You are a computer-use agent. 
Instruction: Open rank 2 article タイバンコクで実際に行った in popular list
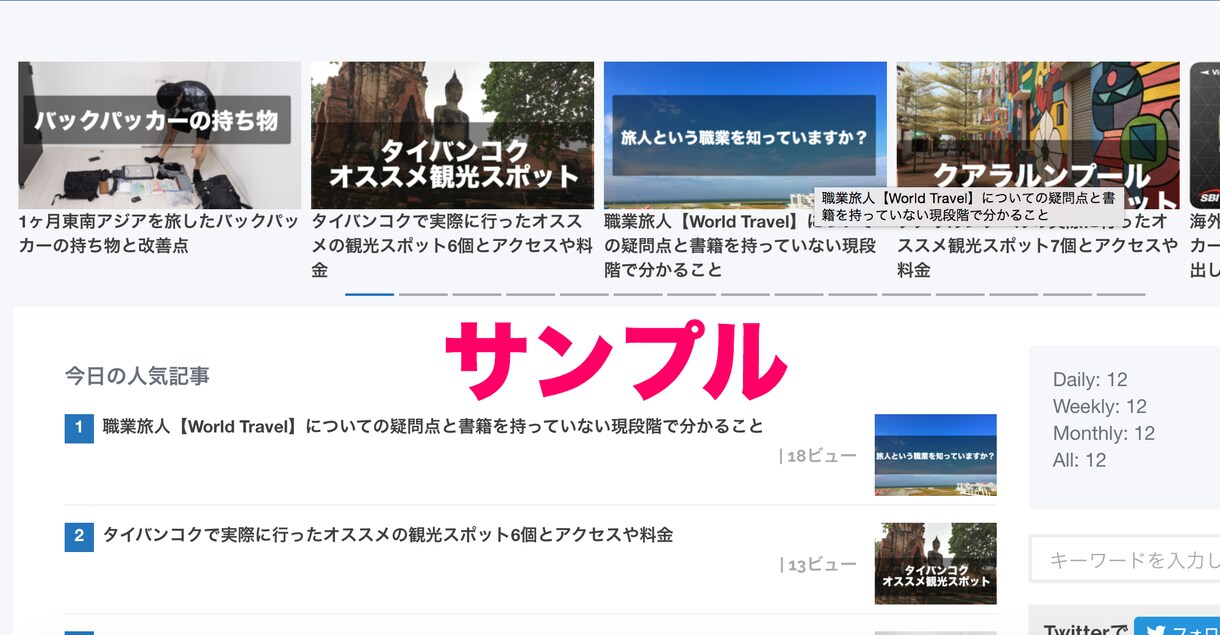coord(388,535)
